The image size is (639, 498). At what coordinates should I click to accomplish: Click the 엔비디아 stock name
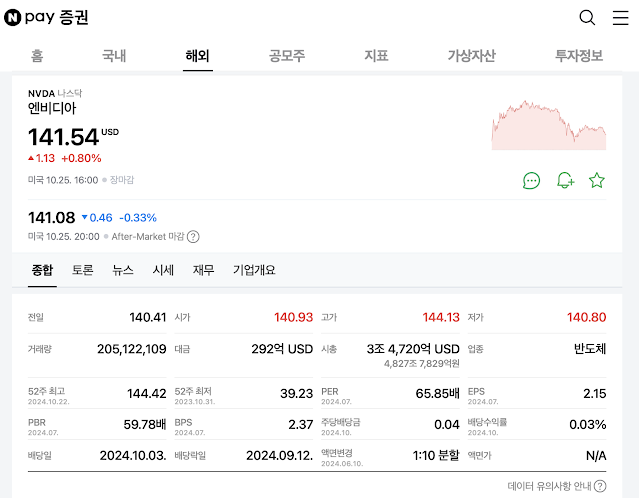52,108
